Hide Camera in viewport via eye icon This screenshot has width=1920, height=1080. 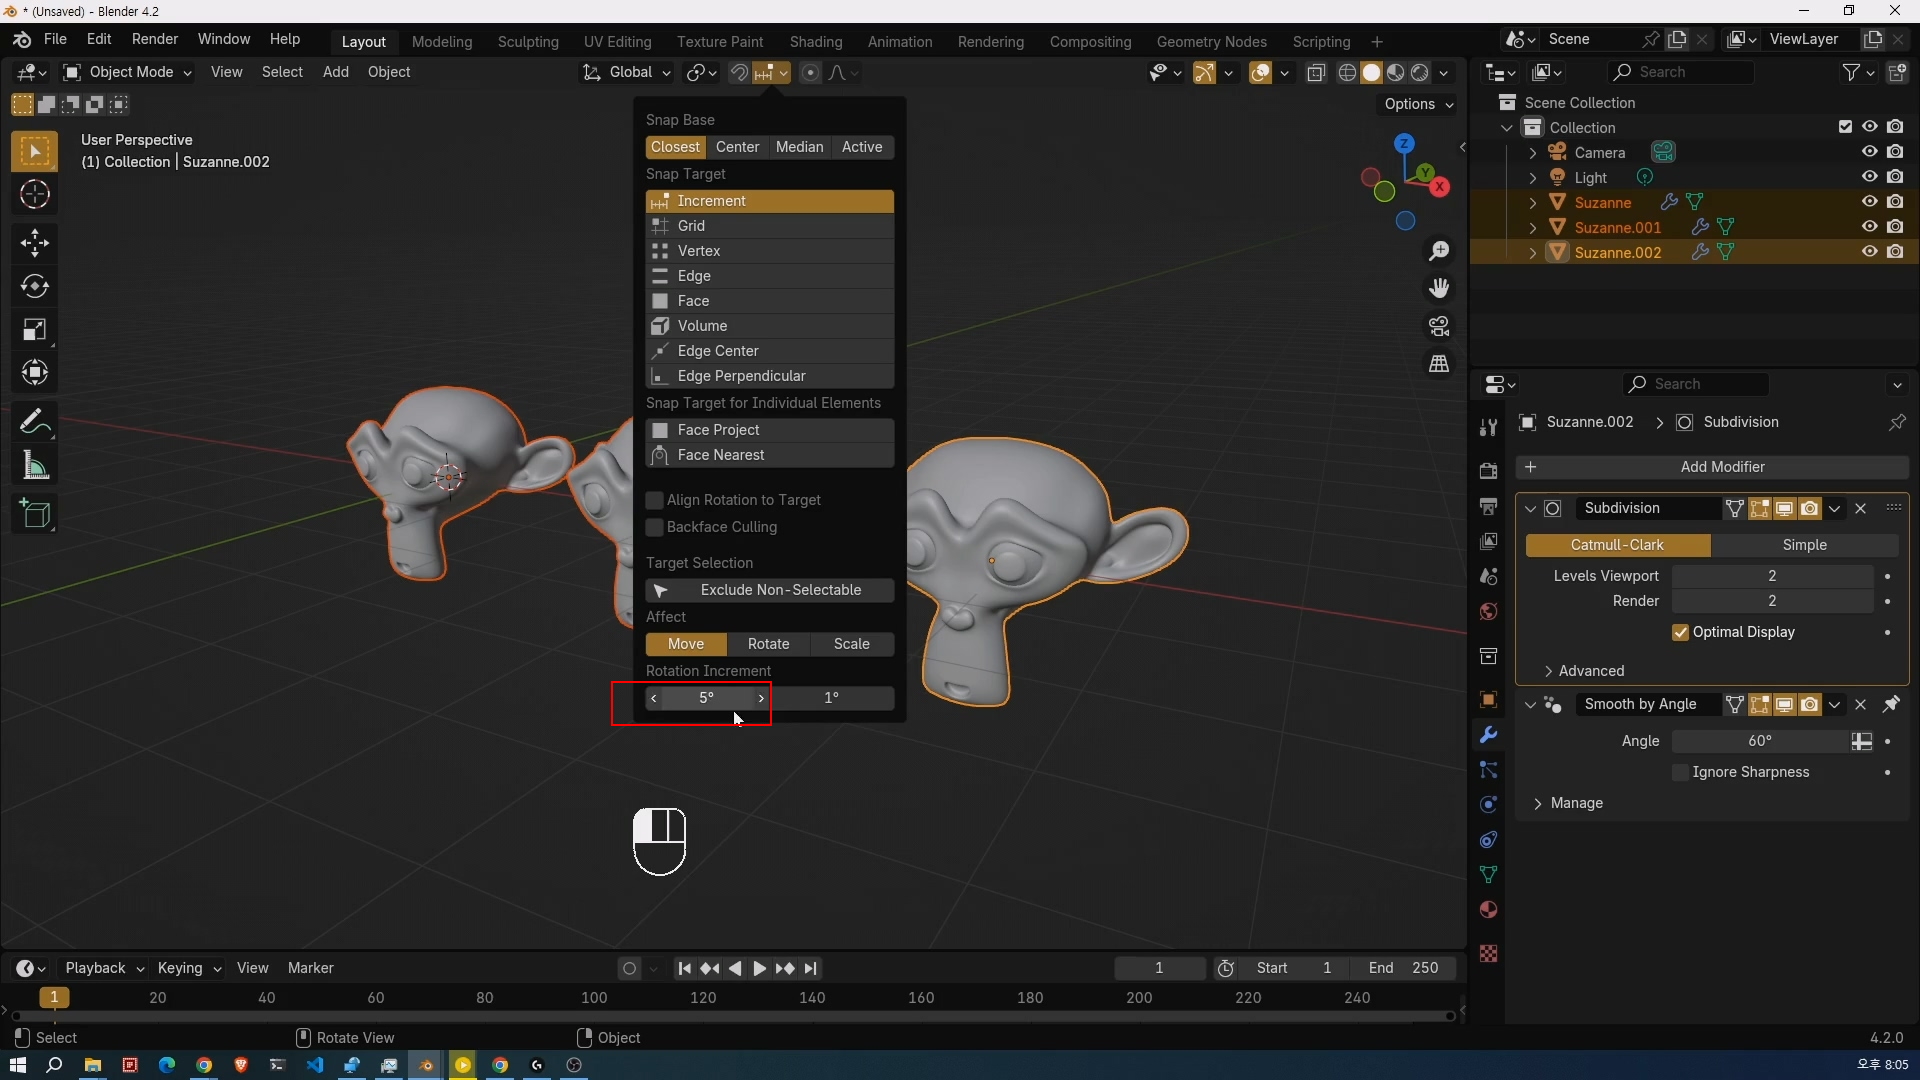click(x=1869, y=152)
